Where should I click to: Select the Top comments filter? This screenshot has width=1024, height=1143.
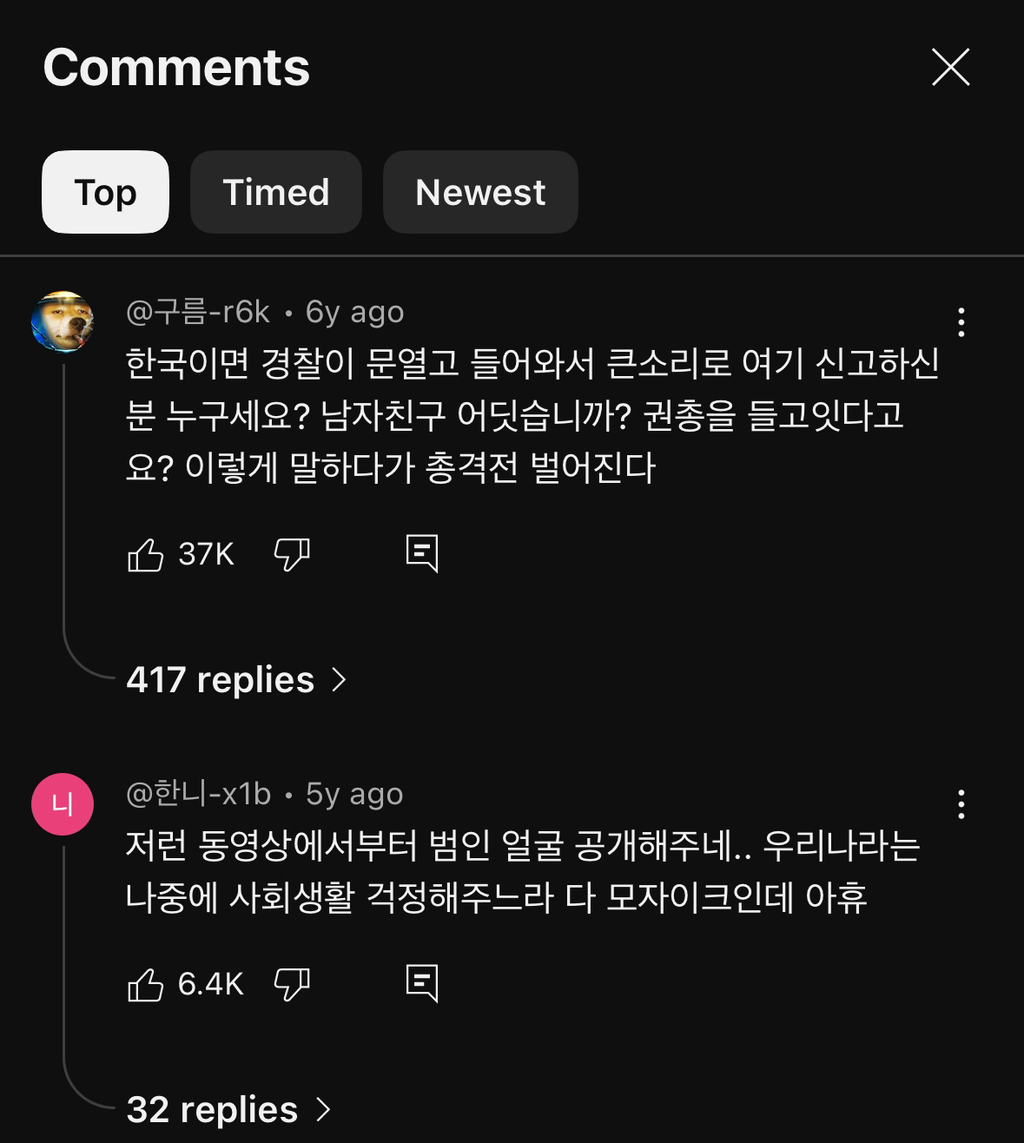tap(105, 192)
